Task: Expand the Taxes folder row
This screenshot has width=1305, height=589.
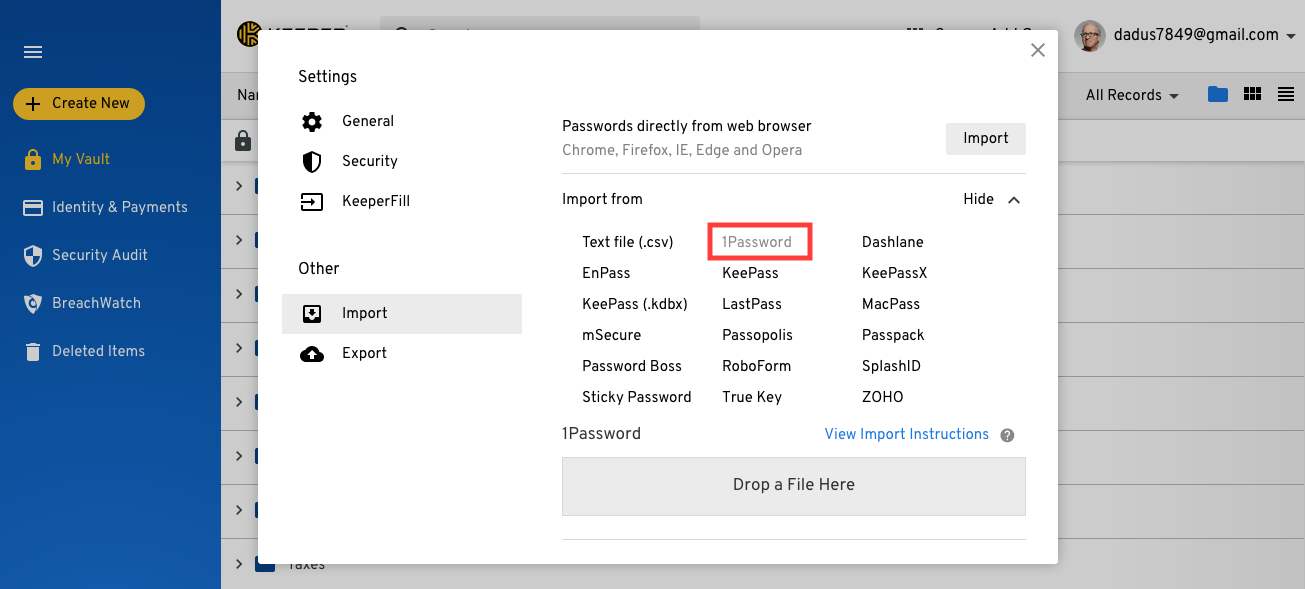Action: pos(239,564)
